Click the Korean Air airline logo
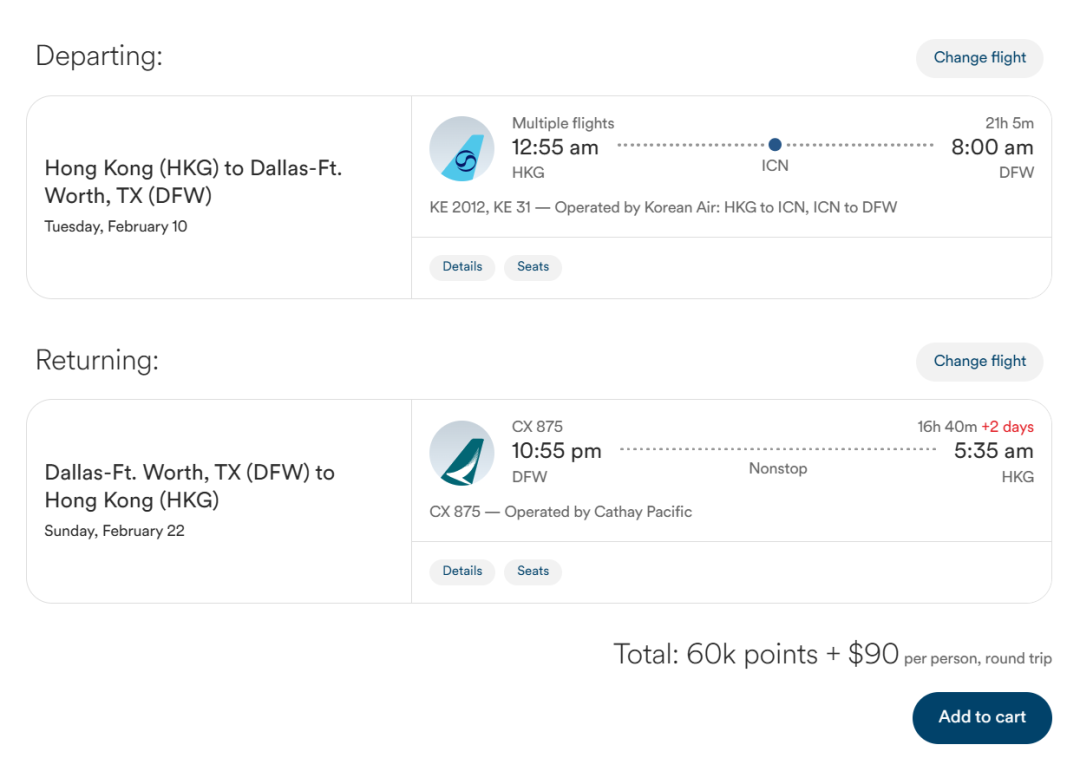Image resolution: width=1080 pixels, height=784 pixels. click(462, 150)
